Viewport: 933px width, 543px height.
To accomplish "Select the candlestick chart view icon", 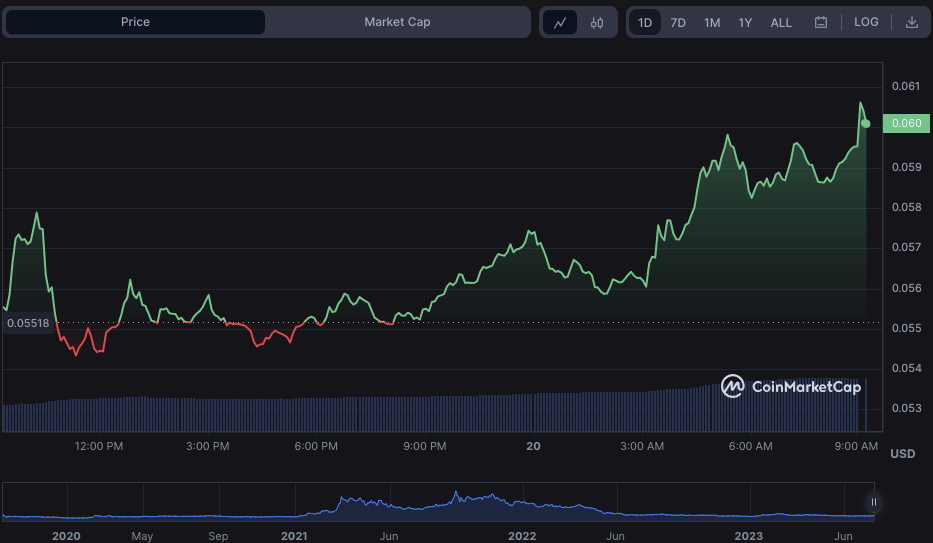I will pos(597,23).
